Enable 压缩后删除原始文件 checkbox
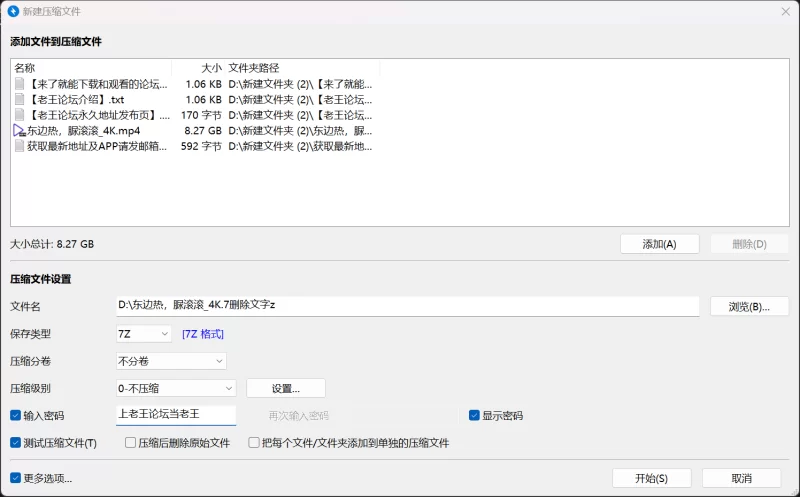This screenshot has width=800, height=497. click(x=130, y=443)
